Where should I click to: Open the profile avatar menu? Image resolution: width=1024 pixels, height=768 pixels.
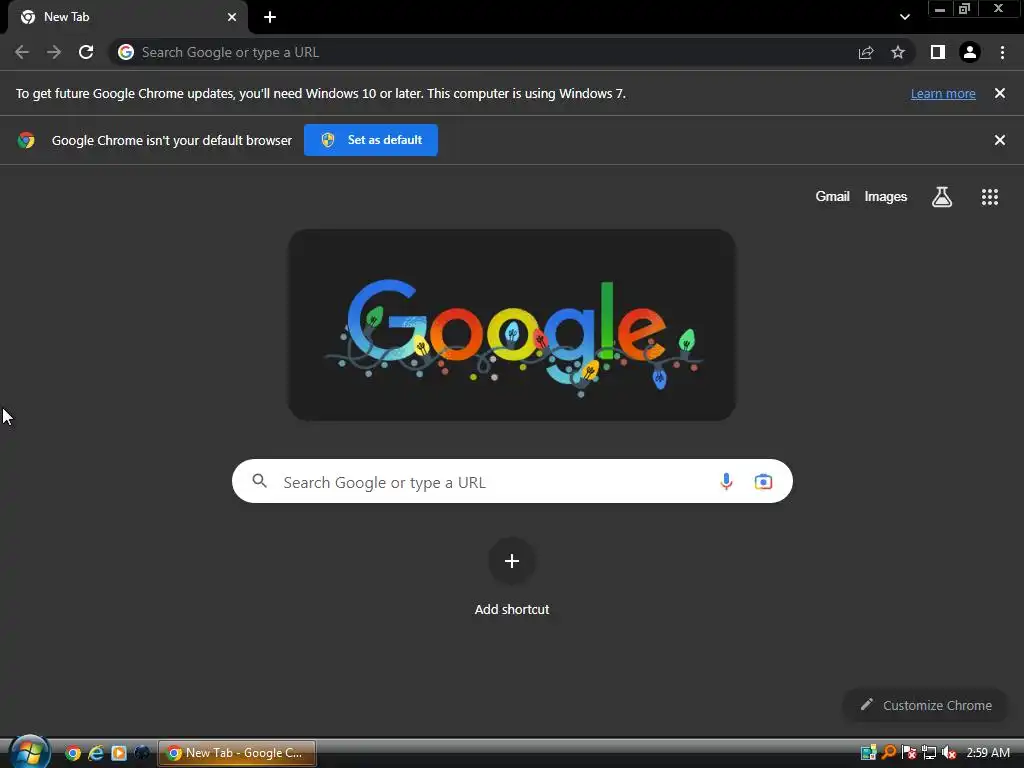click(970, 52)
